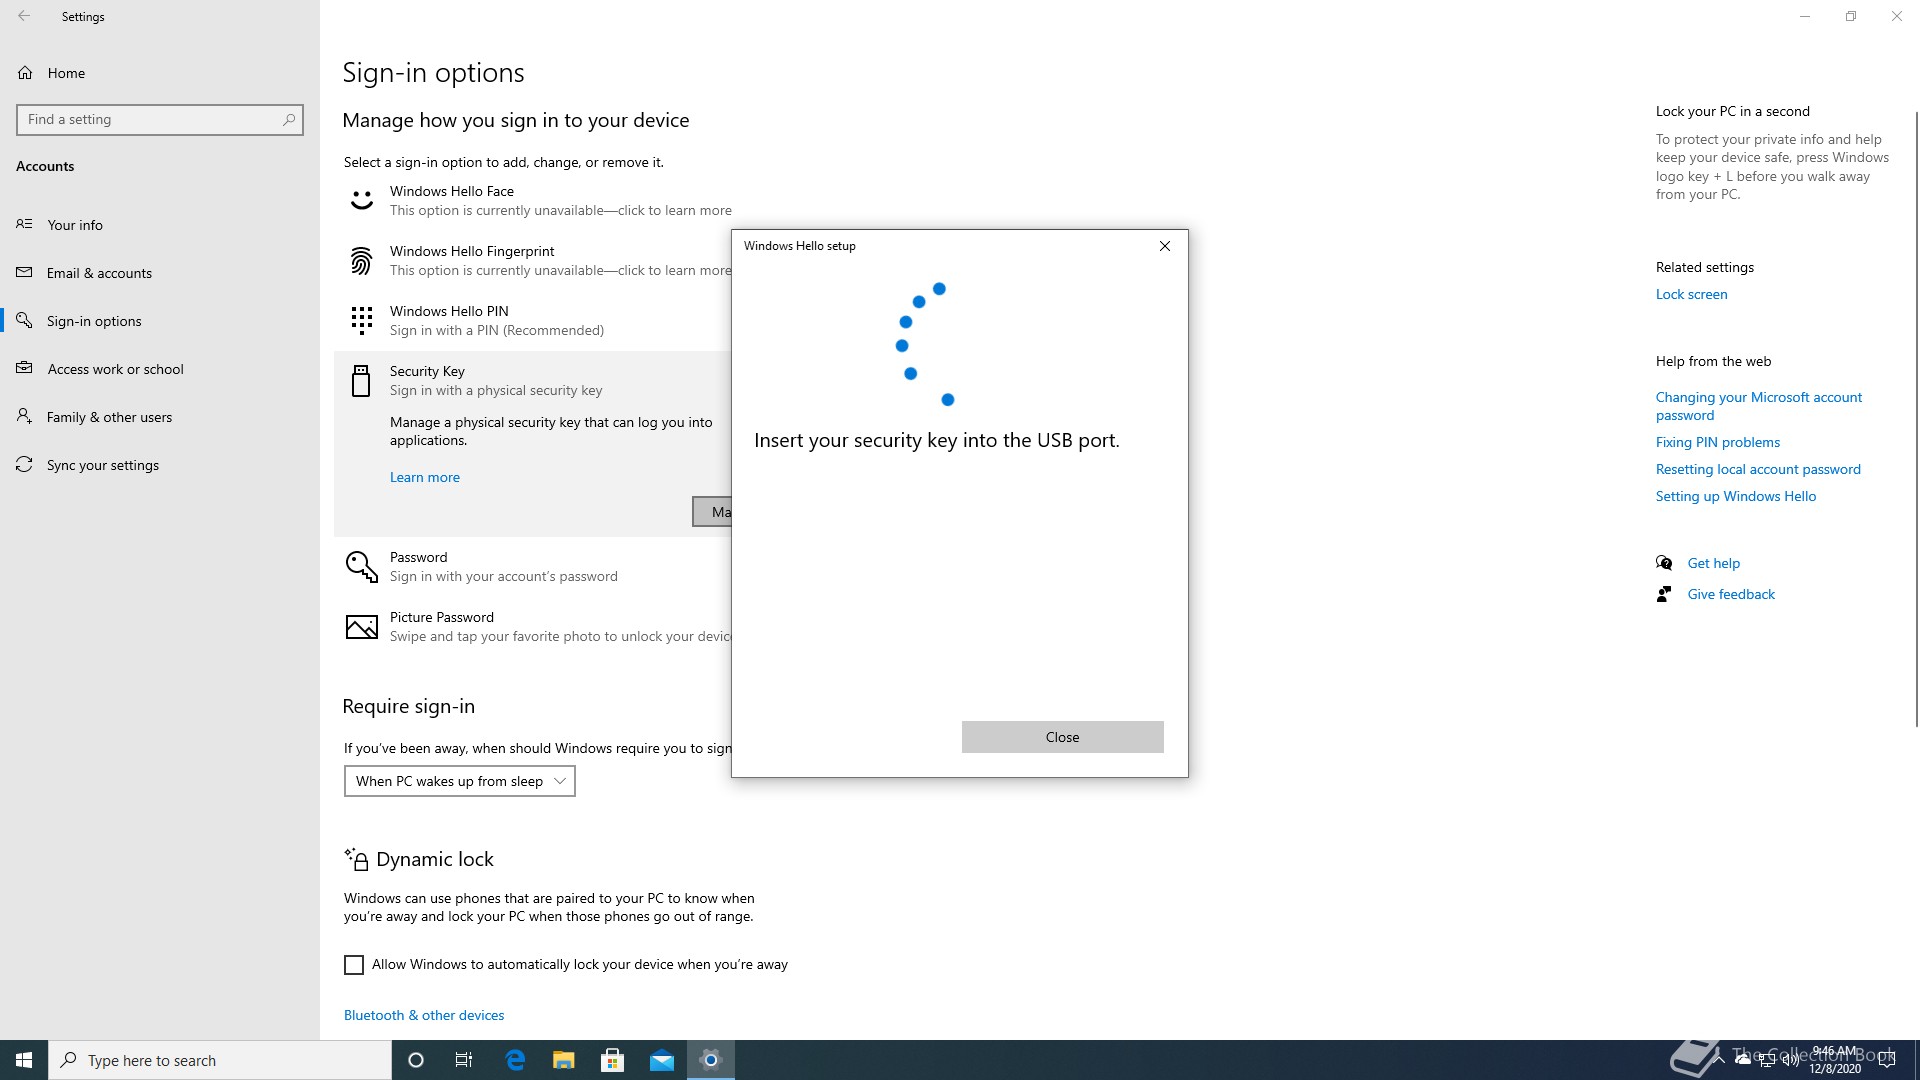Click the Find a setting search field
Viewport: 1920px width, 1080px height.
(x=150, y=119)
